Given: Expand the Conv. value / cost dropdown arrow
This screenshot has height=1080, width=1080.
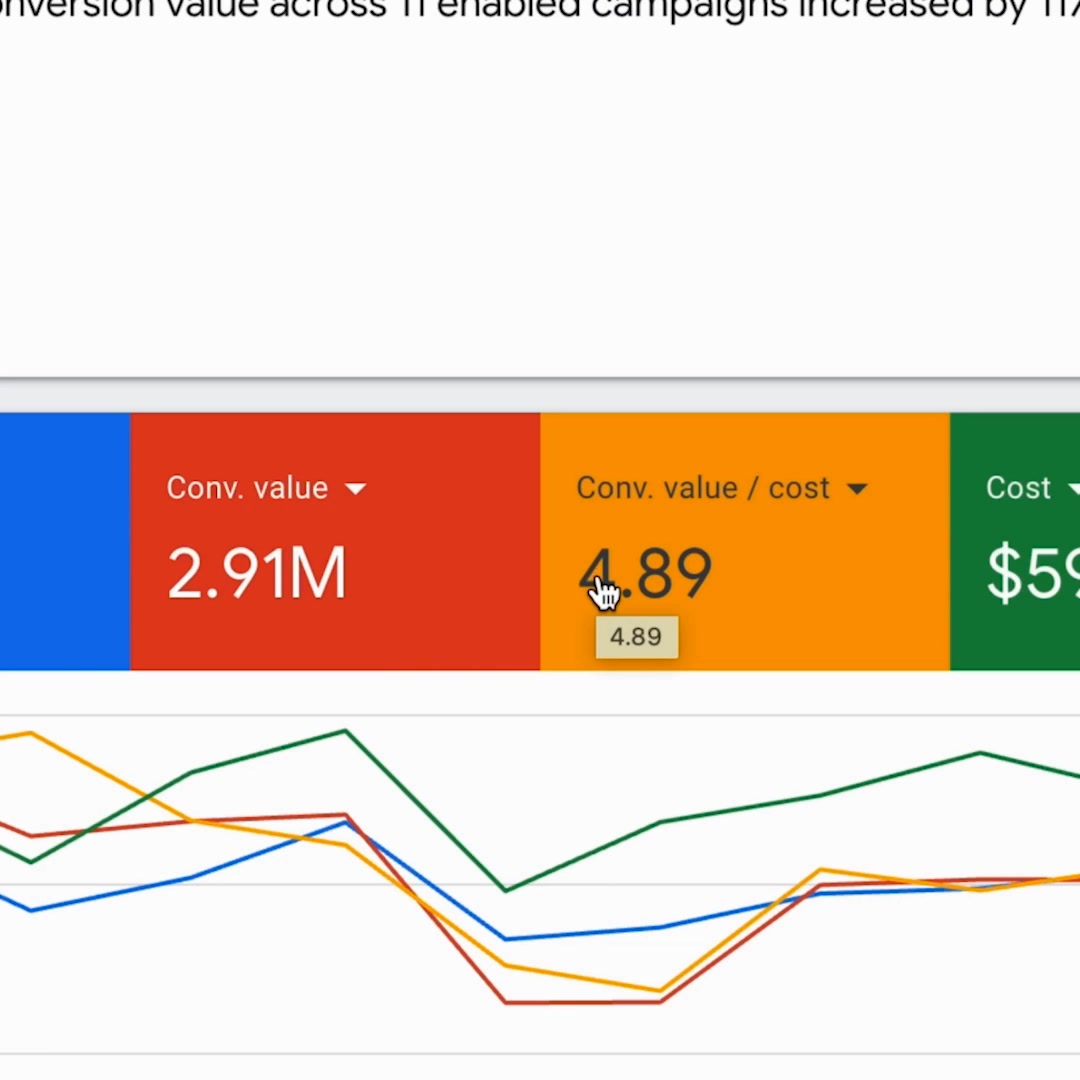Looking at the screenshot, I should coord(857,489).
